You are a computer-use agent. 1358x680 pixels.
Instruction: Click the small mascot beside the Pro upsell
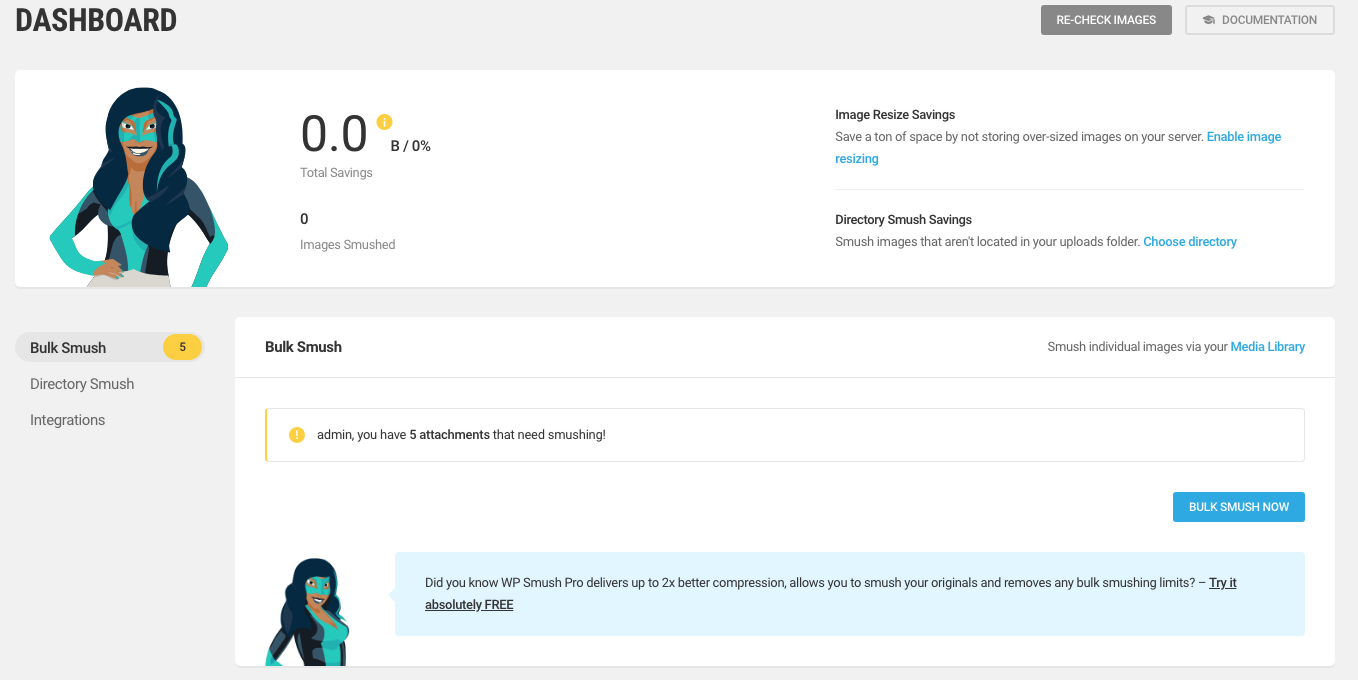(309, 611)
